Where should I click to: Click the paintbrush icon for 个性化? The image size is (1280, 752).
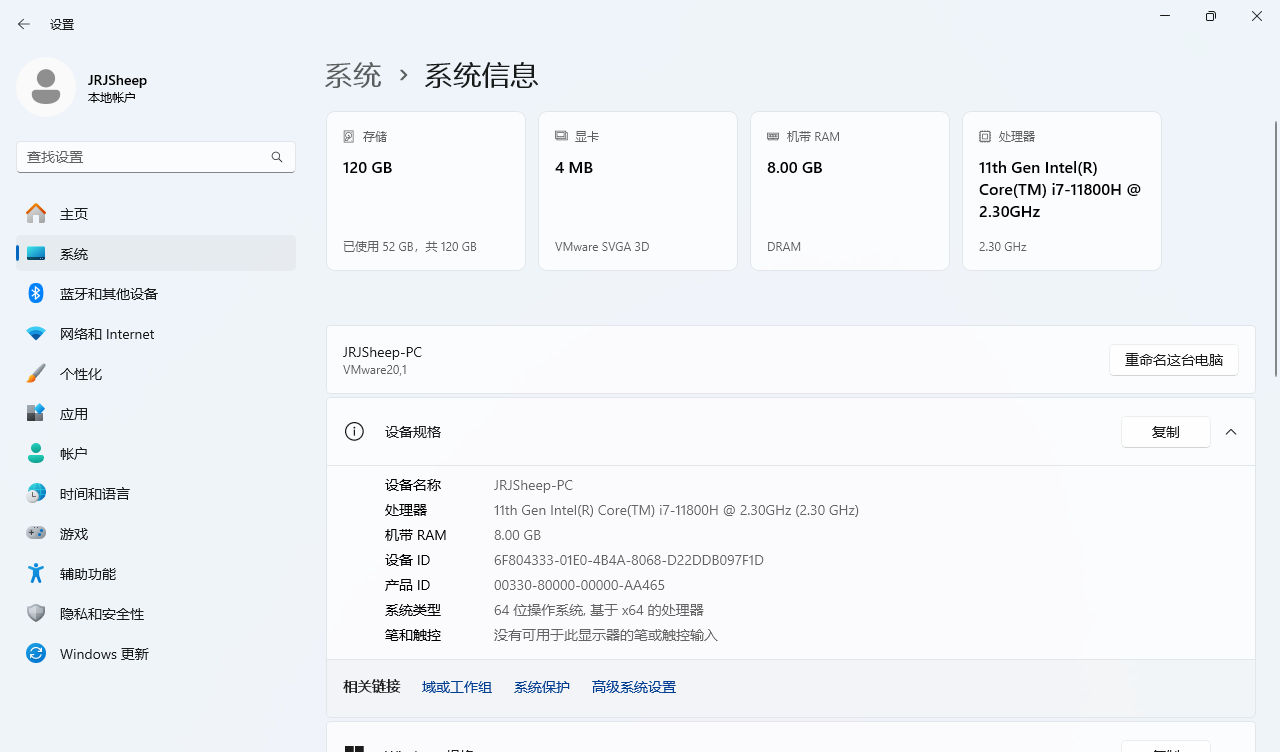click(36, 373)
